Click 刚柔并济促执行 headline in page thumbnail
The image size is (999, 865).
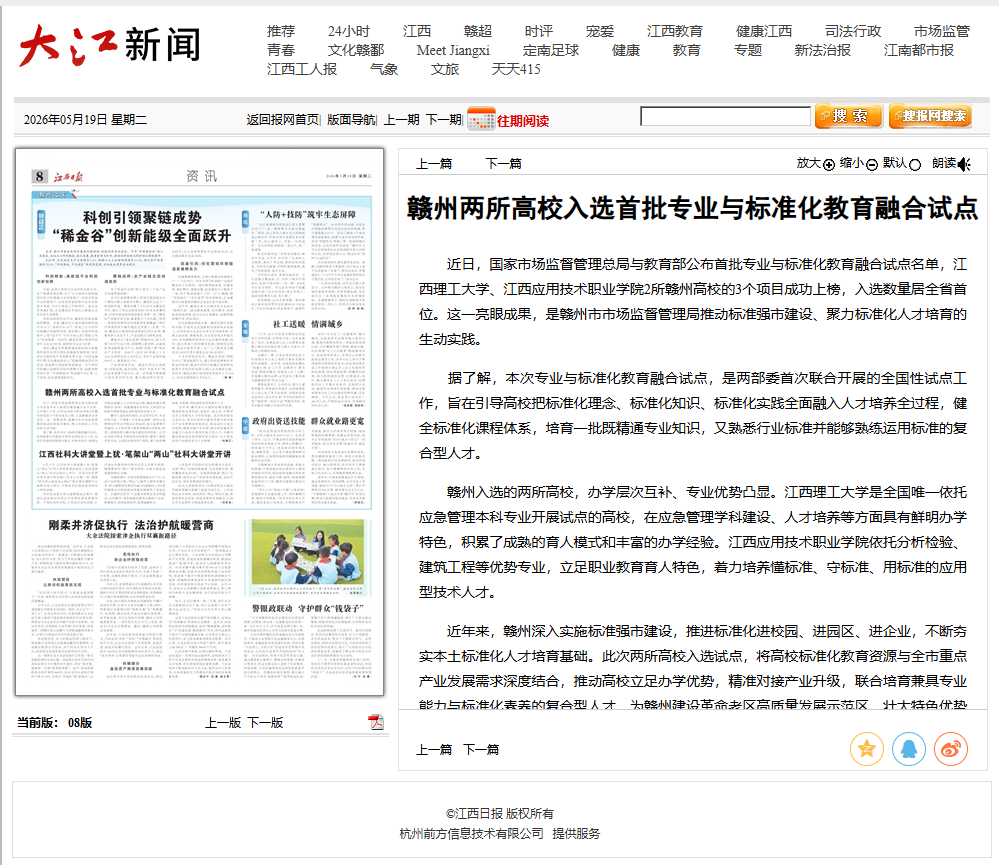tap(131, 525)
